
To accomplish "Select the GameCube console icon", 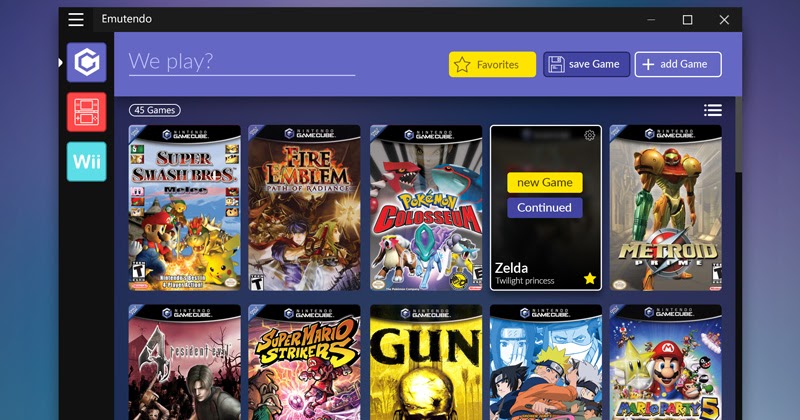I will tap(86, 62).
